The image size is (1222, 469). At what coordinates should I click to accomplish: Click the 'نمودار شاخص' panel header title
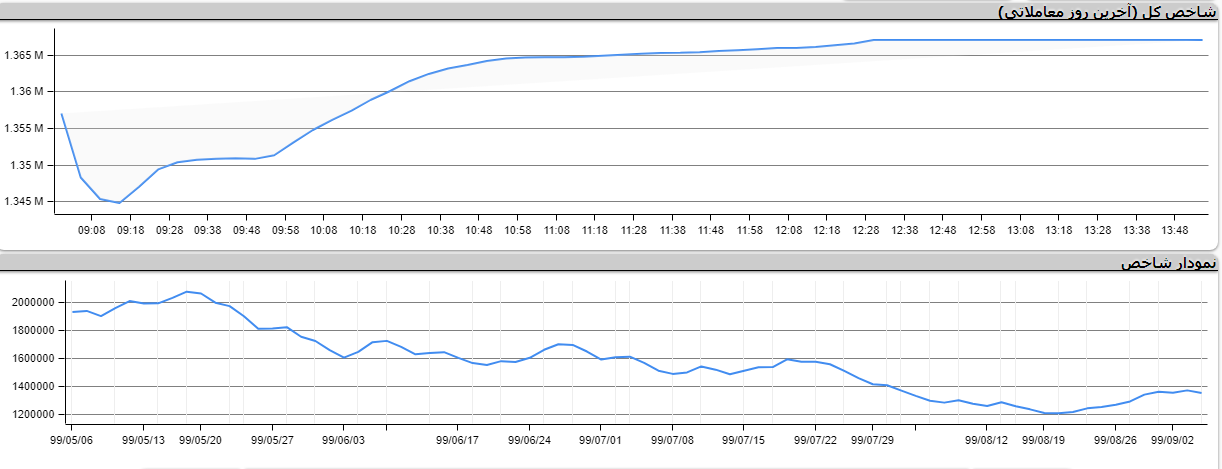[1169, 263]
